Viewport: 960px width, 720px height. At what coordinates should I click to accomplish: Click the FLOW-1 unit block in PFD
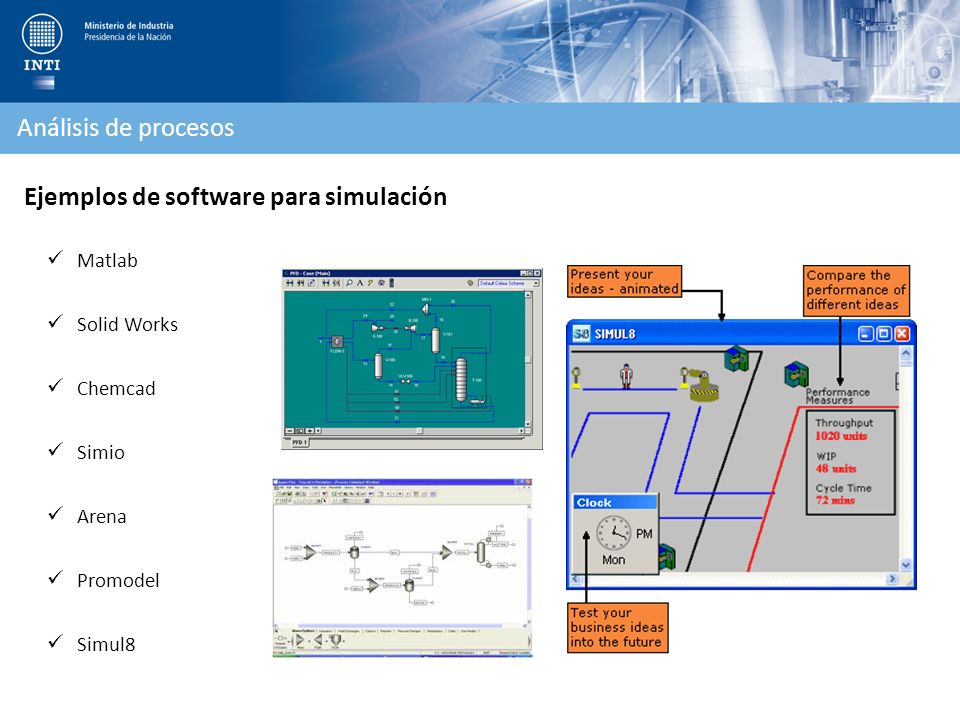337,341
